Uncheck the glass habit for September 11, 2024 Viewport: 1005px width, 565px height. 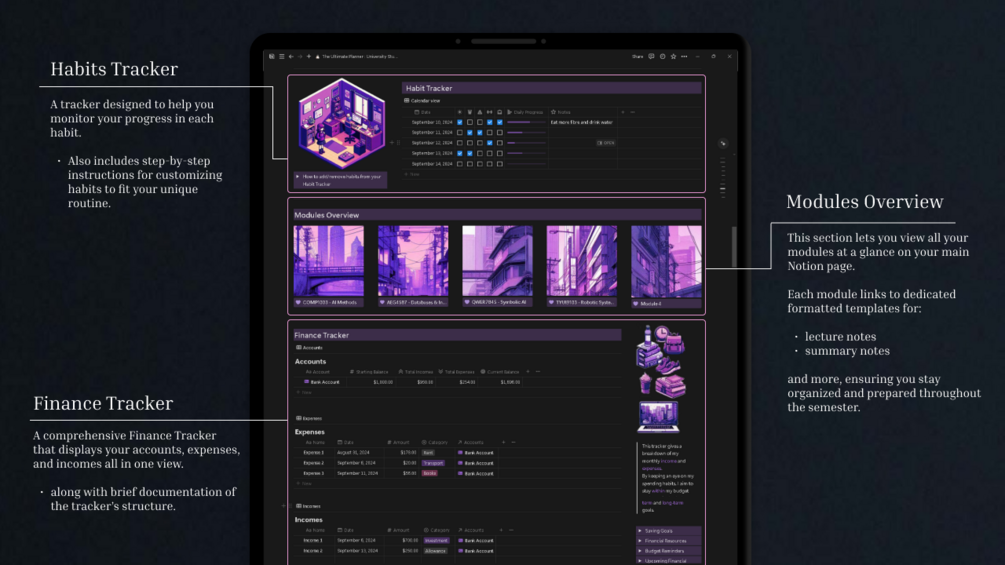click(470, 133)
